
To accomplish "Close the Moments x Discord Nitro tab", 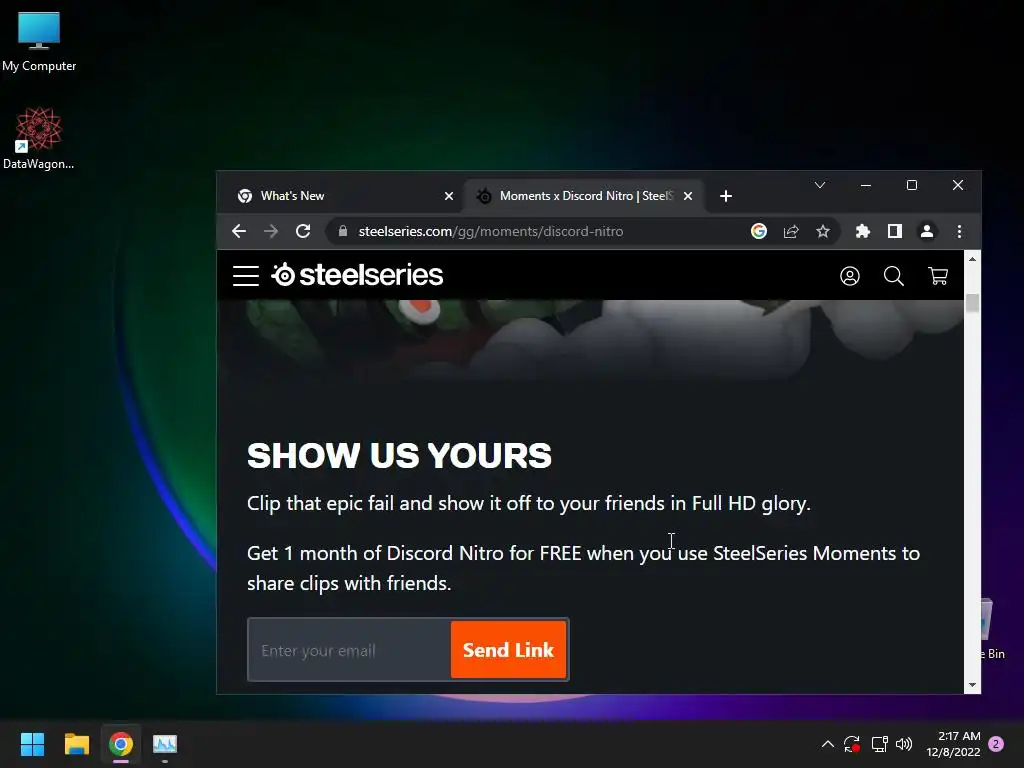I will click(x=688, y=196).
